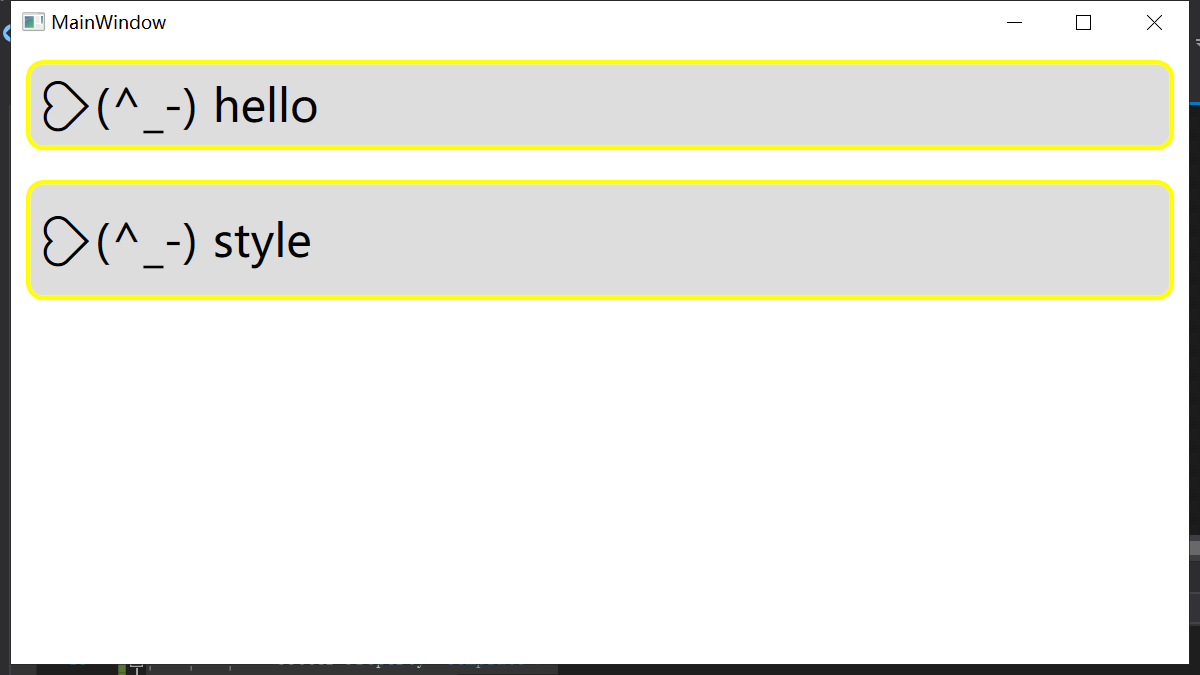Click the heart icon beside style
The height and width of the screenshot is (675, 1200).
(65, 241)
